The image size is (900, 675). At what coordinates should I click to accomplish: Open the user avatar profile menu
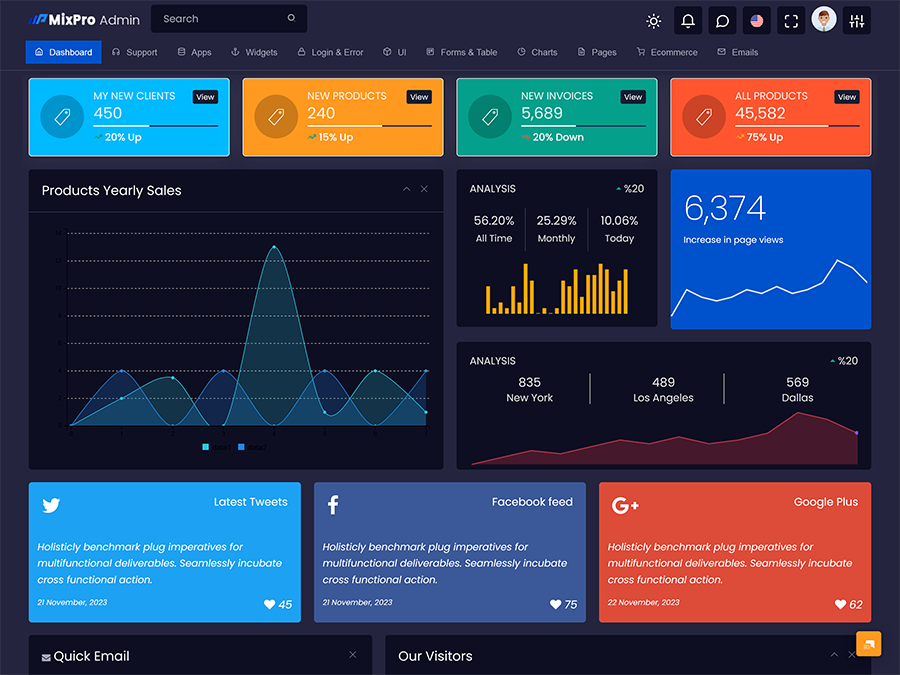(824, 20)
